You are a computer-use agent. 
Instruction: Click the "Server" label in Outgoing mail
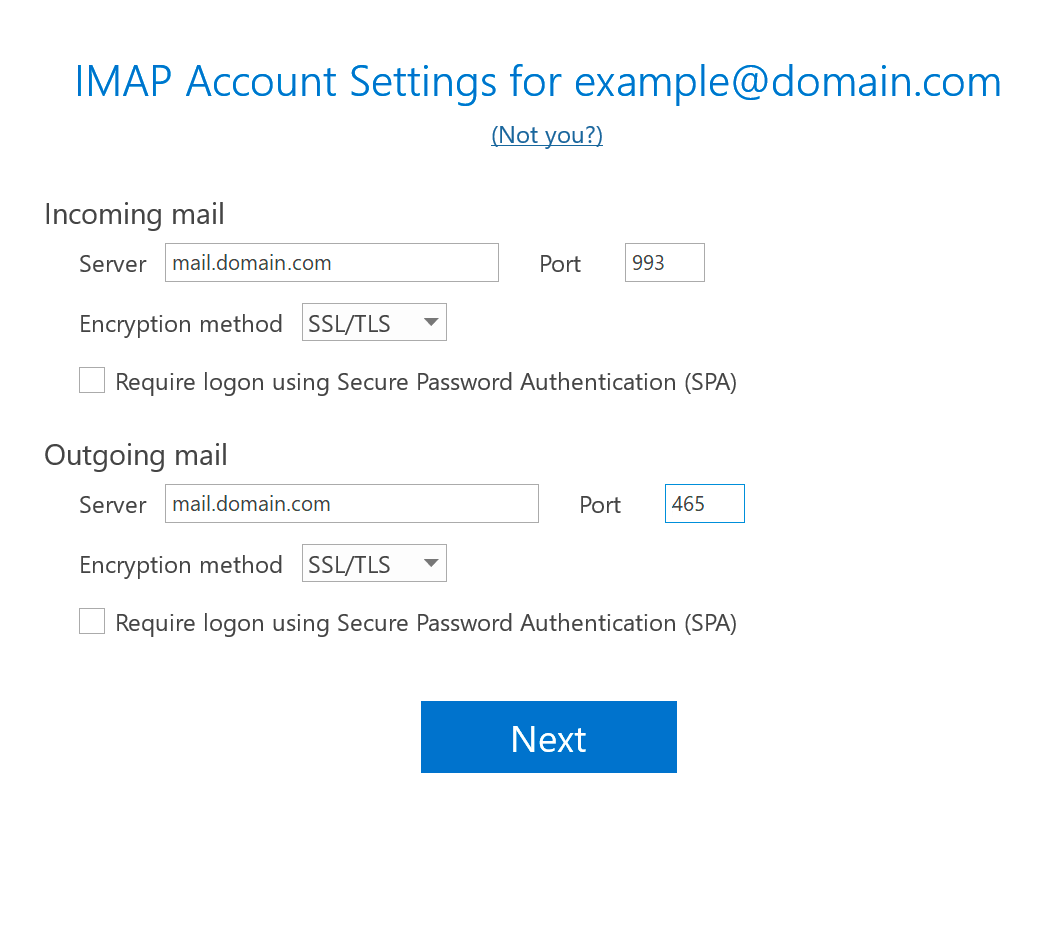coord(112,505)
